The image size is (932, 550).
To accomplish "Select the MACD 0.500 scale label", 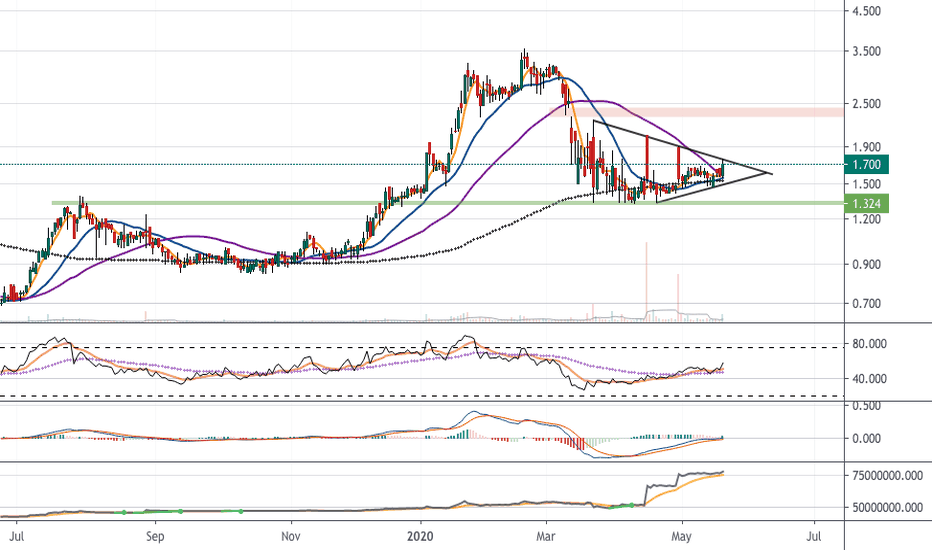I will (x=867, y=407).
